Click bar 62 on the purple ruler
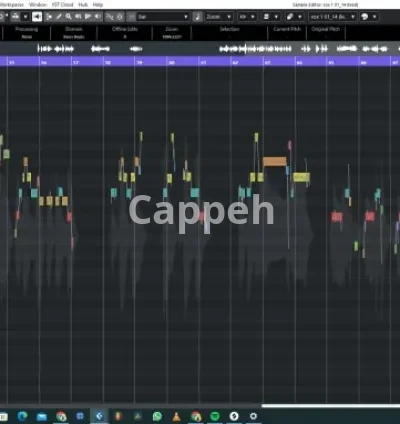This screenshot has height=424, width=400. point(235,62)
